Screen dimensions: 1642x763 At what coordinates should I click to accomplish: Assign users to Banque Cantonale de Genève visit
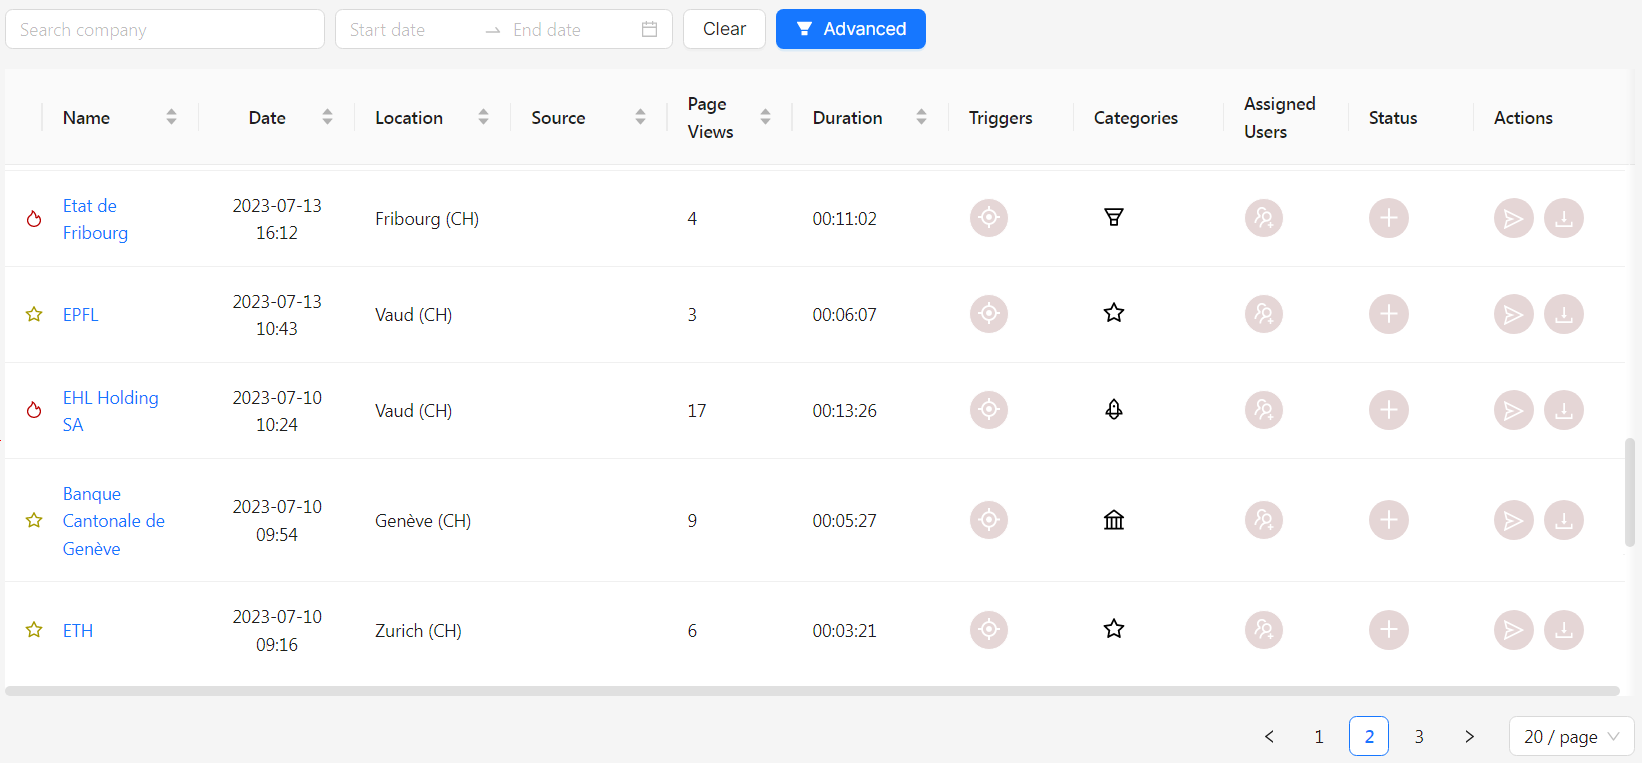(x=1264, y=520)
